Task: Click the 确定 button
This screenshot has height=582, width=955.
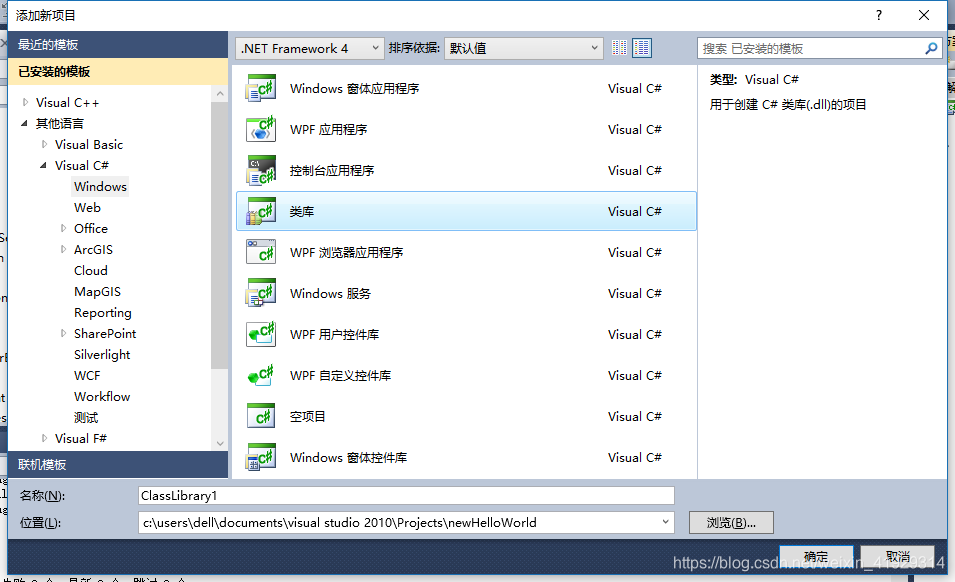Action: point(816,556)
